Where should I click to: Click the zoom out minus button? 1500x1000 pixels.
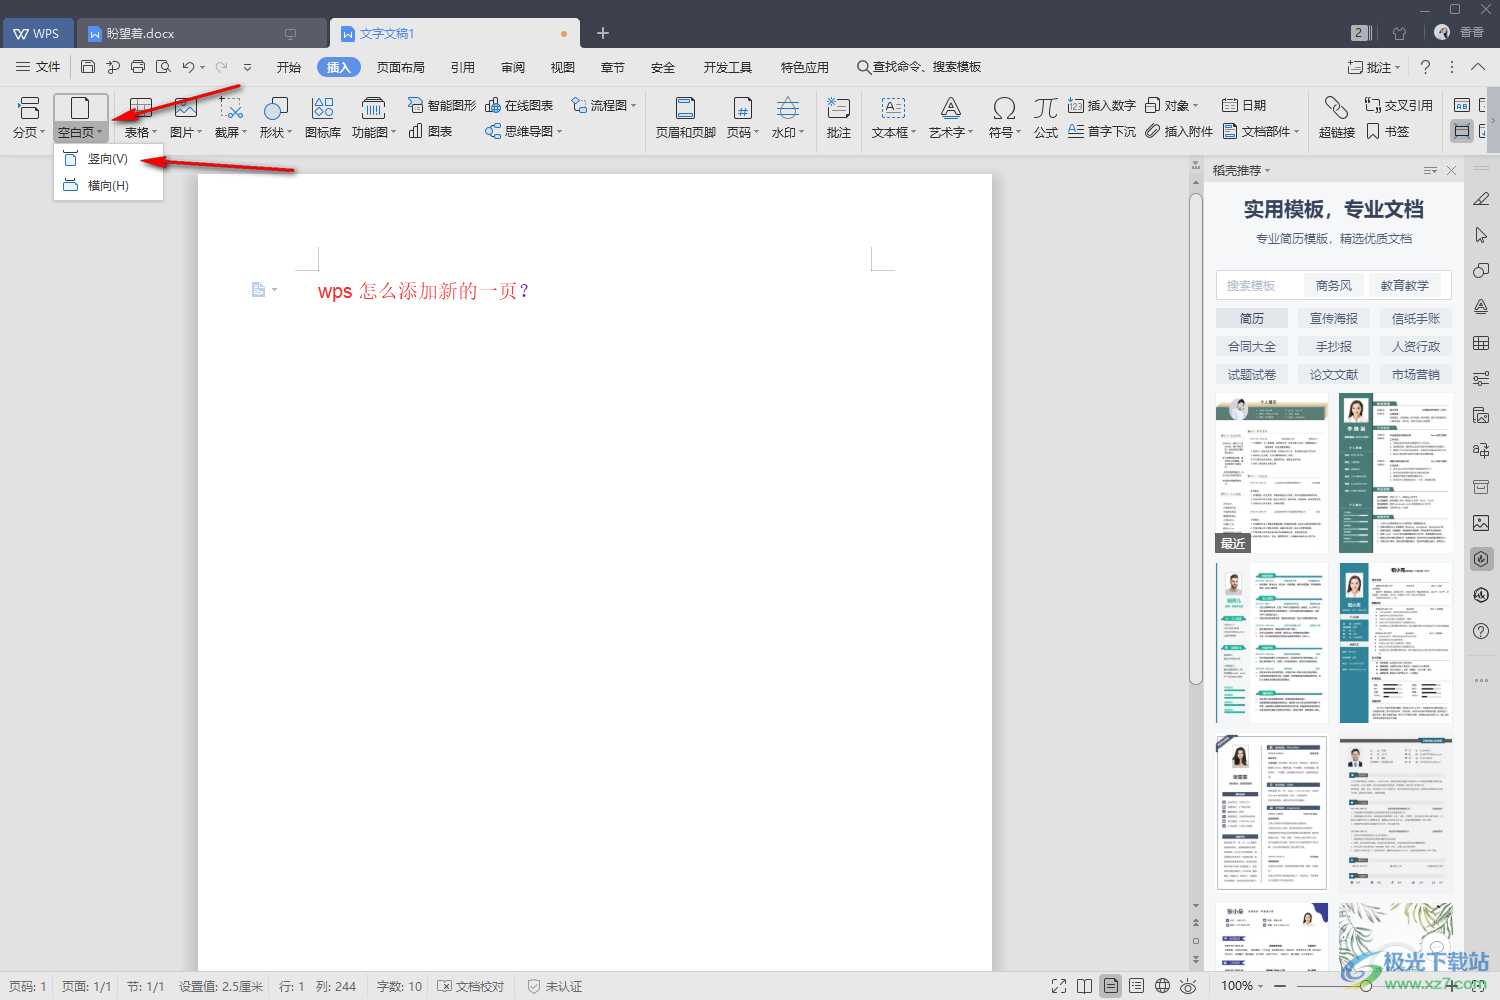1279,986
